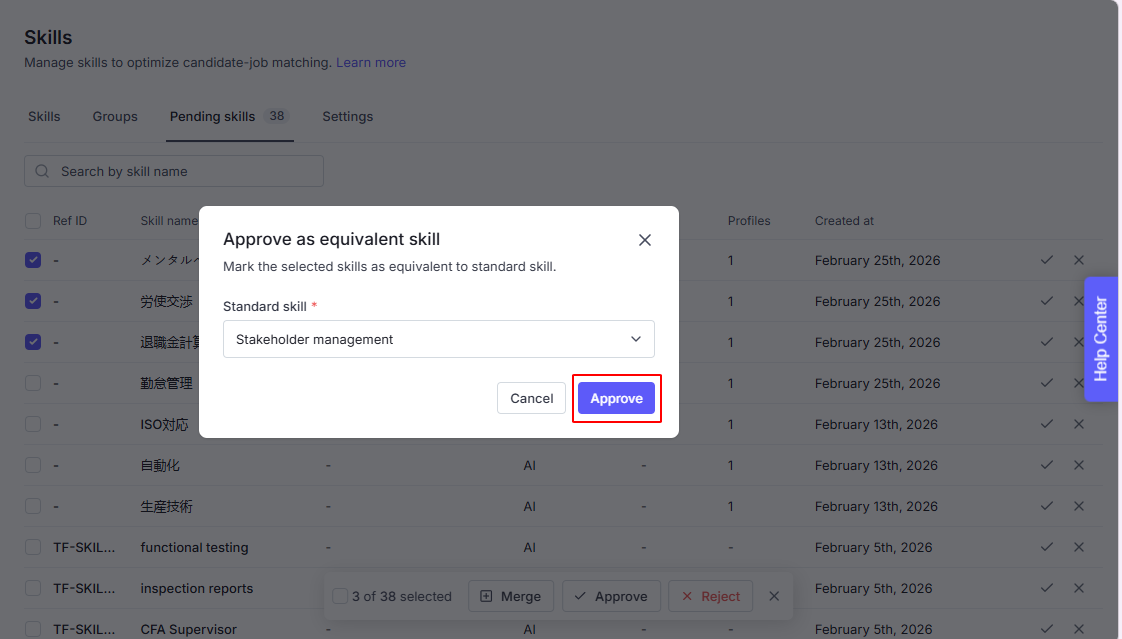Screen dimensions: 1122x639
Task: Cancel the equivalent skill dialog
Action: (x=531, y=398)
